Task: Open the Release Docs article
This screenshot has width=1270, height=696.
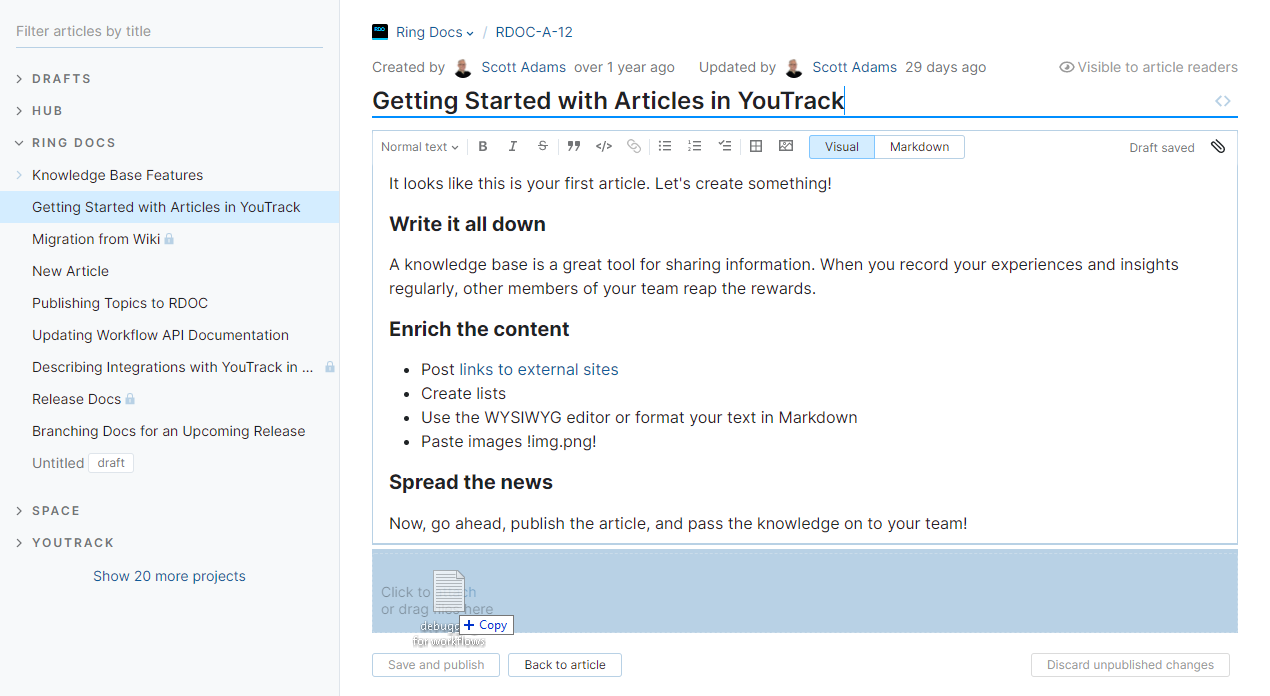Action: 76,399
